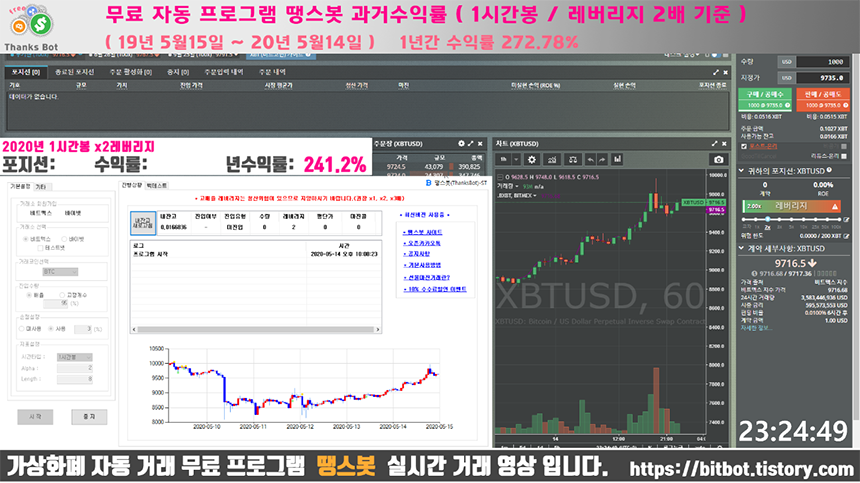
Task: Select stop-loss used radio
Action: click(x=50, y=329)
